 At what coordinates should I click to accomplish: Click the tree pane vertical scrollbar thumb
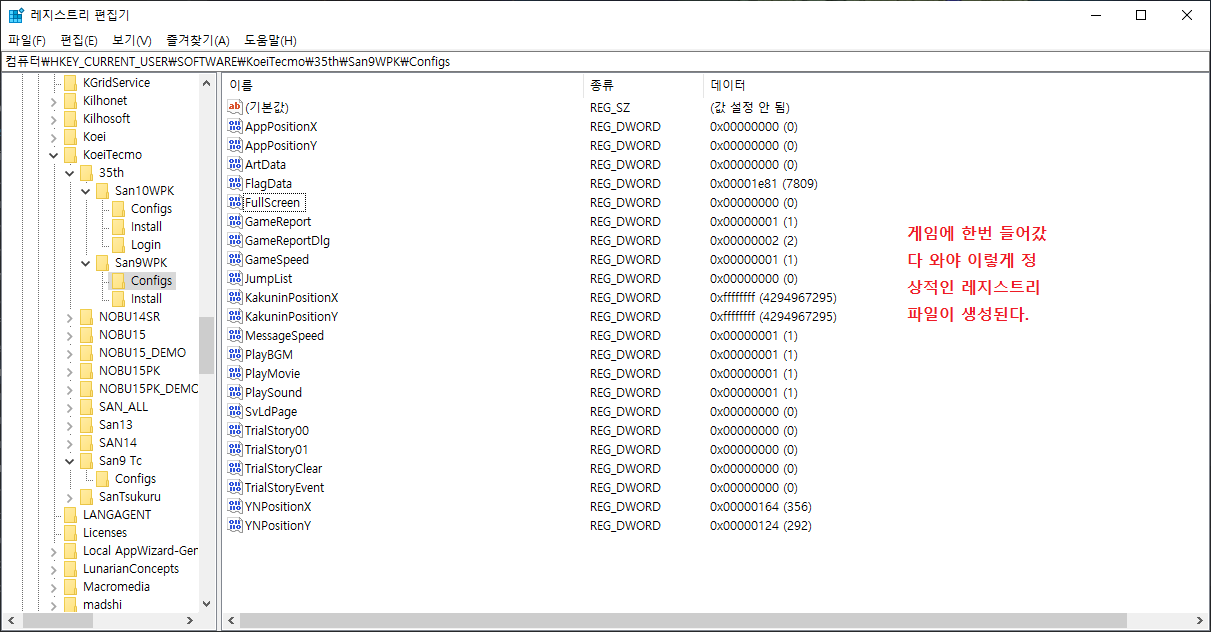(x=207, y=345)
